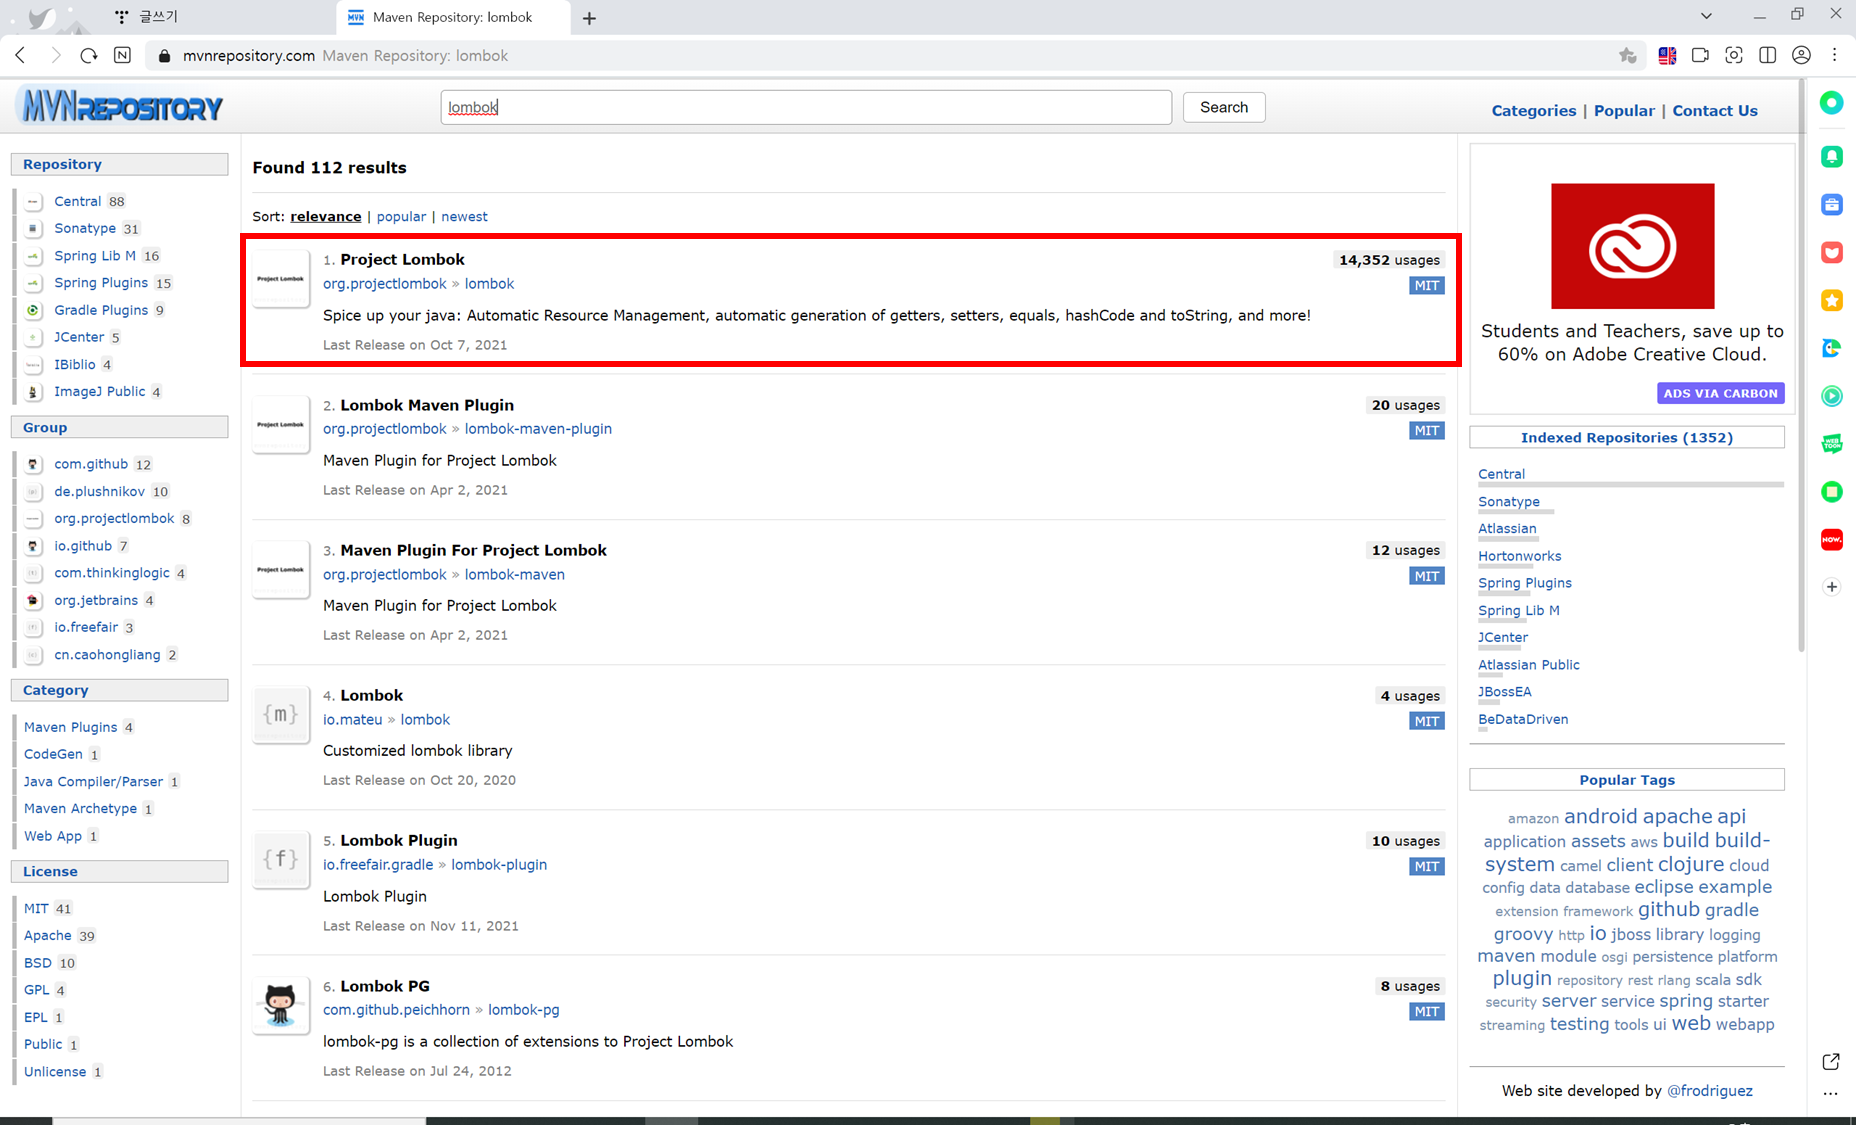Open Popular in top navigation

point(1623,111)
